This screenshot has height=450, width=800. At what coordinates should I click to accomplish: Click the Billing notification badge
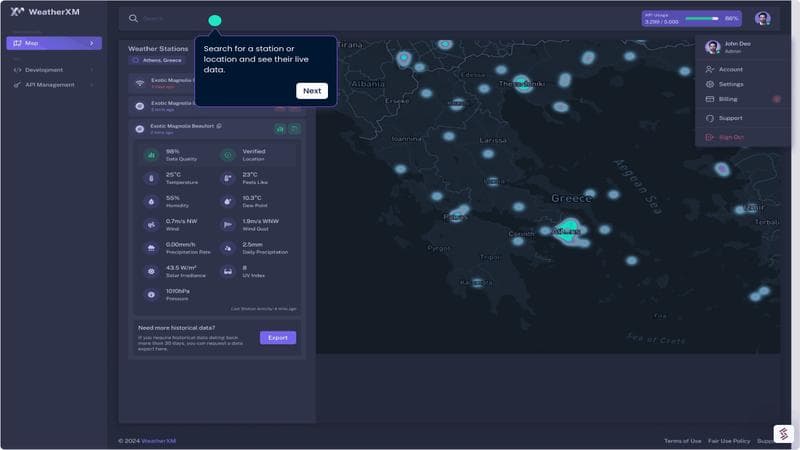(777, 99)
